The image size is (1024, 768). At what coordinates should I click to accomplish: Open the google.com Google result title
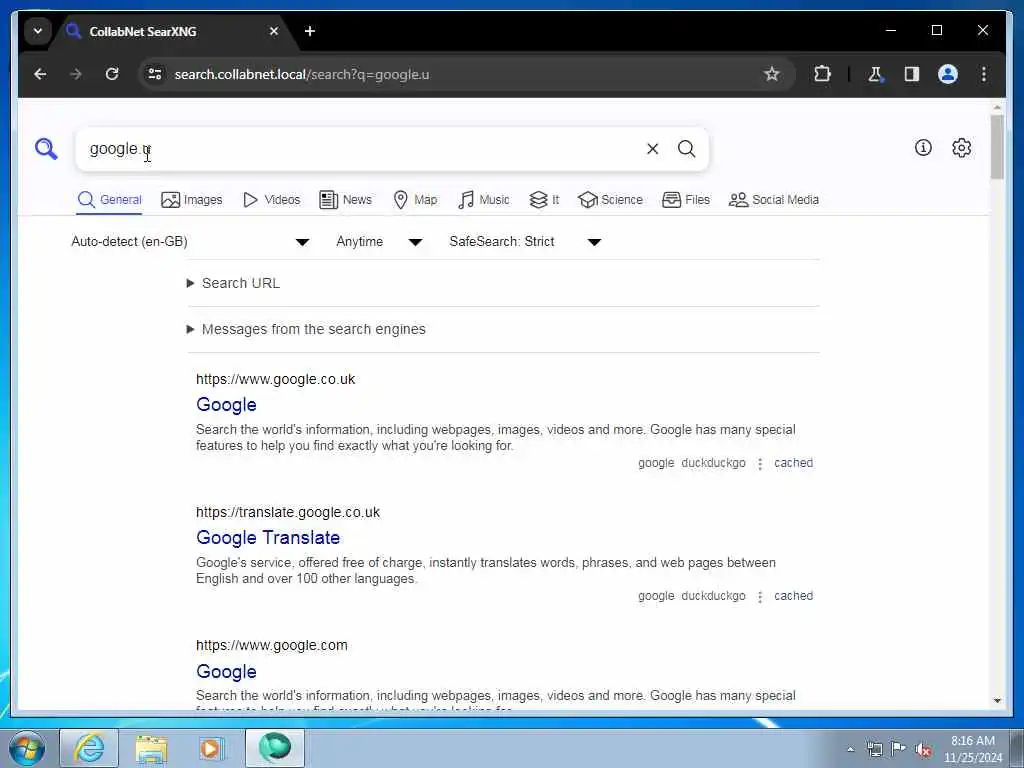[226, 671]
